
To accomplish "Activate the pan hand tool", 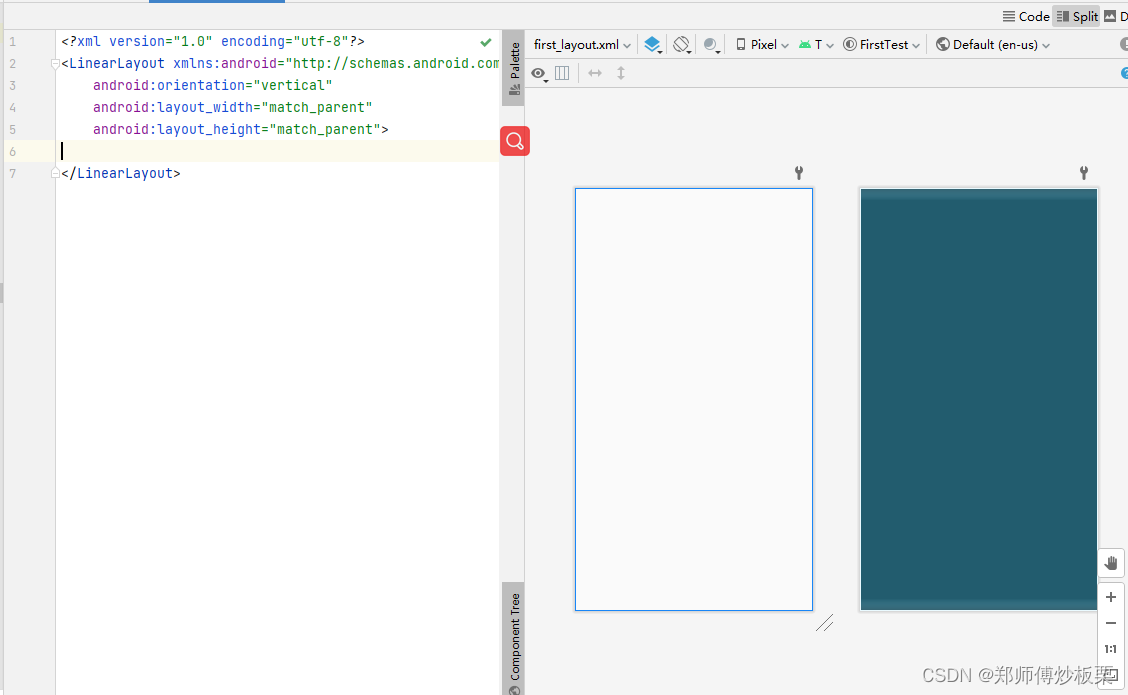I will point(1111,563).
